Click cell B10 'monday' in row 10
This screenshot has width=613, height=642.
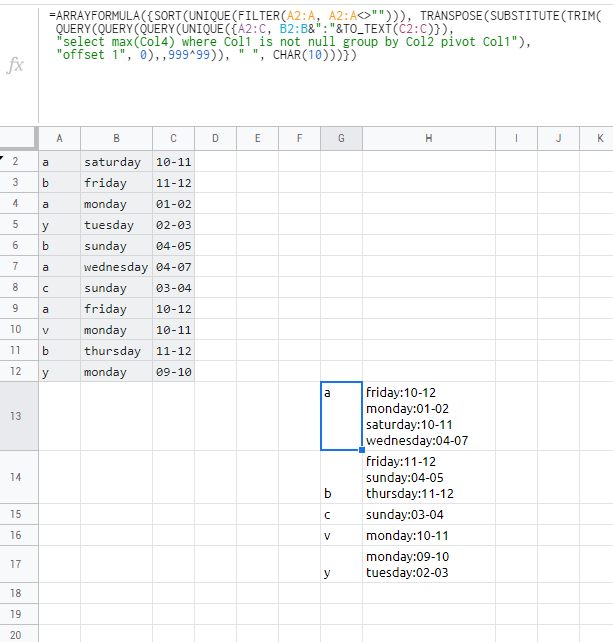[117, 330]
